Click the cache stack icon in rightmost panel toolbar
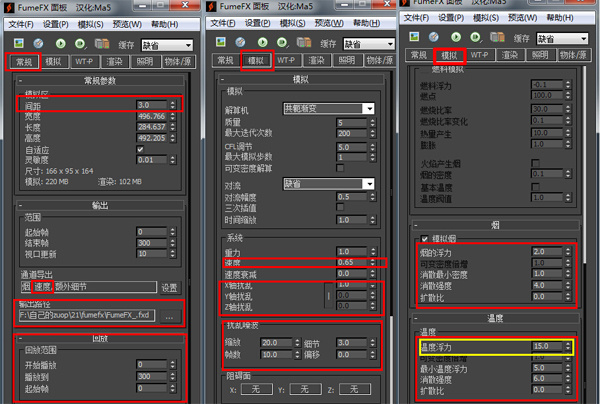 (497, 37)
